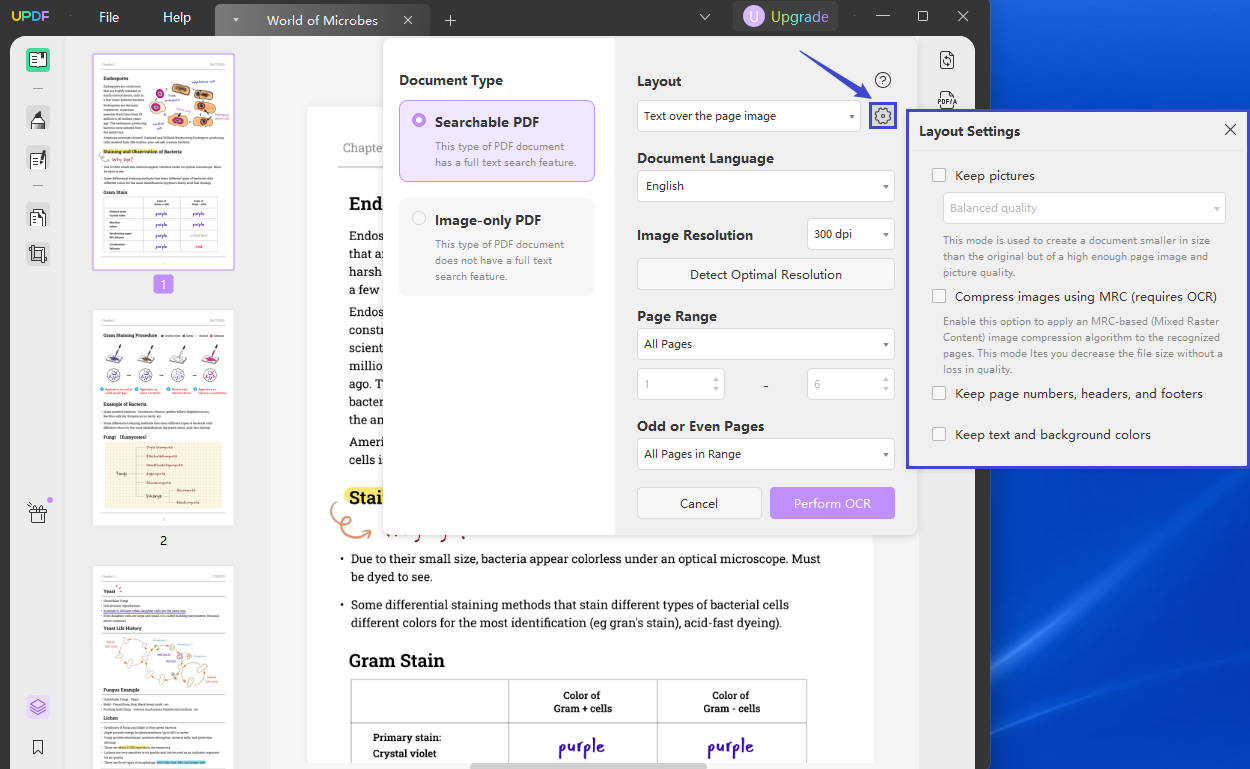Click the Layout Settings gear icon
Screen dimensions: 1250x769
pyautogui.click(x=882, y=115)
